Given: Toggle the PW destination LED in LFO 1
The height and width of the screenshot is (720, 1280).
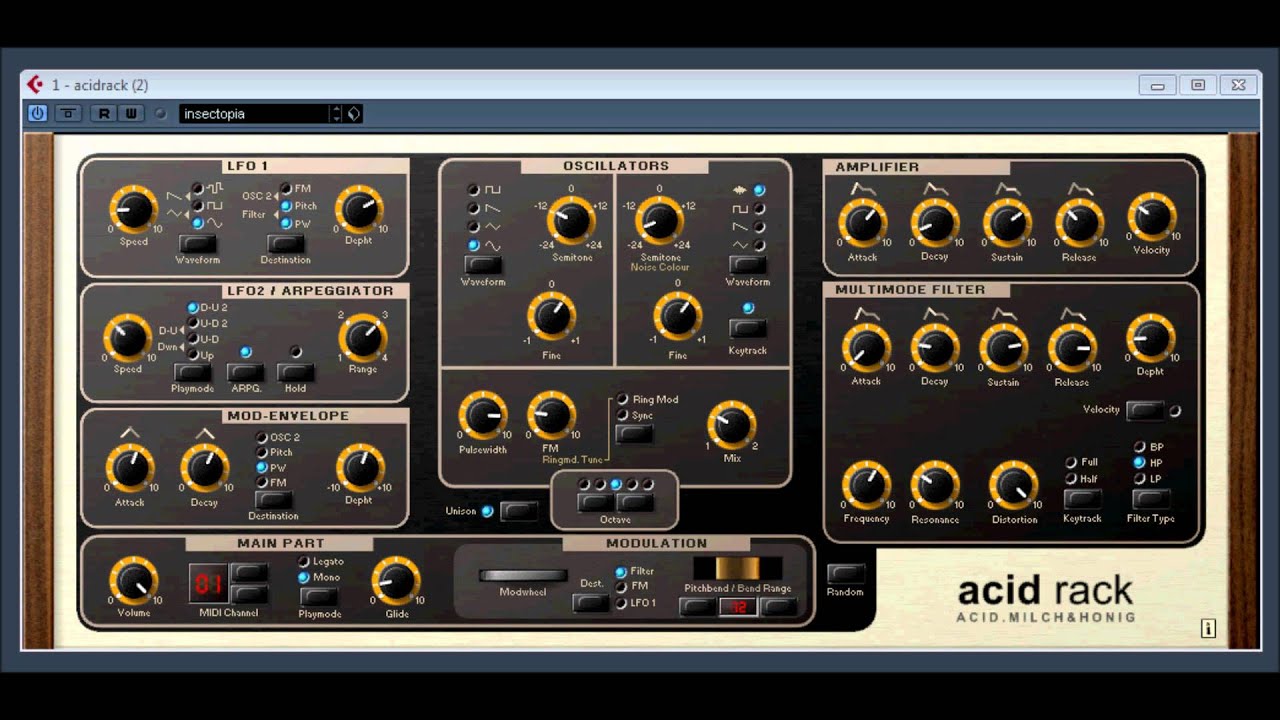Looking at the screenshot, I should [x=286, y=224].
